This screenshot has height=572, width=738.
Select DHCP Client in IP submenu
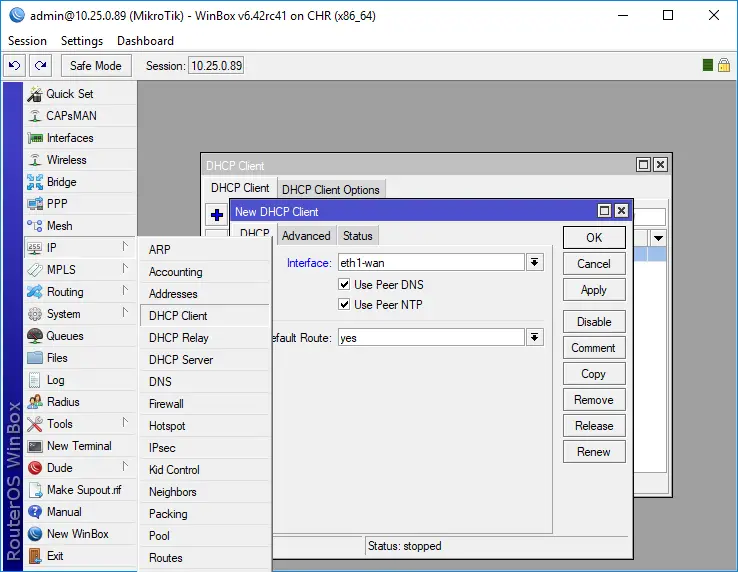pos(205,316)
